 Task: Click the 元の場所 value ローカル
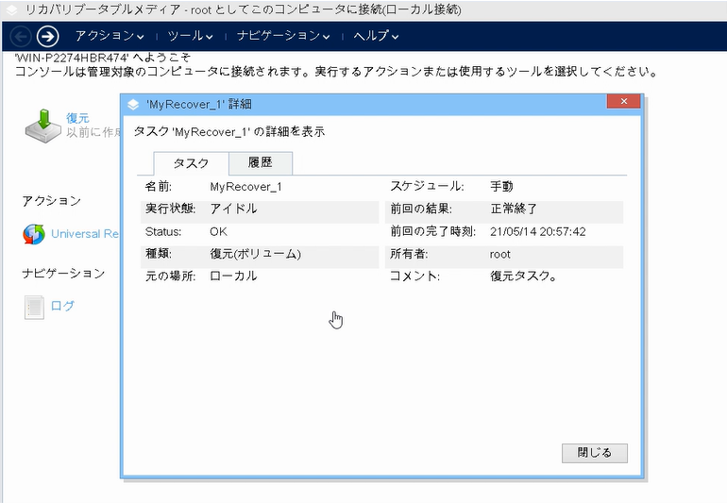tap(233, 276)
